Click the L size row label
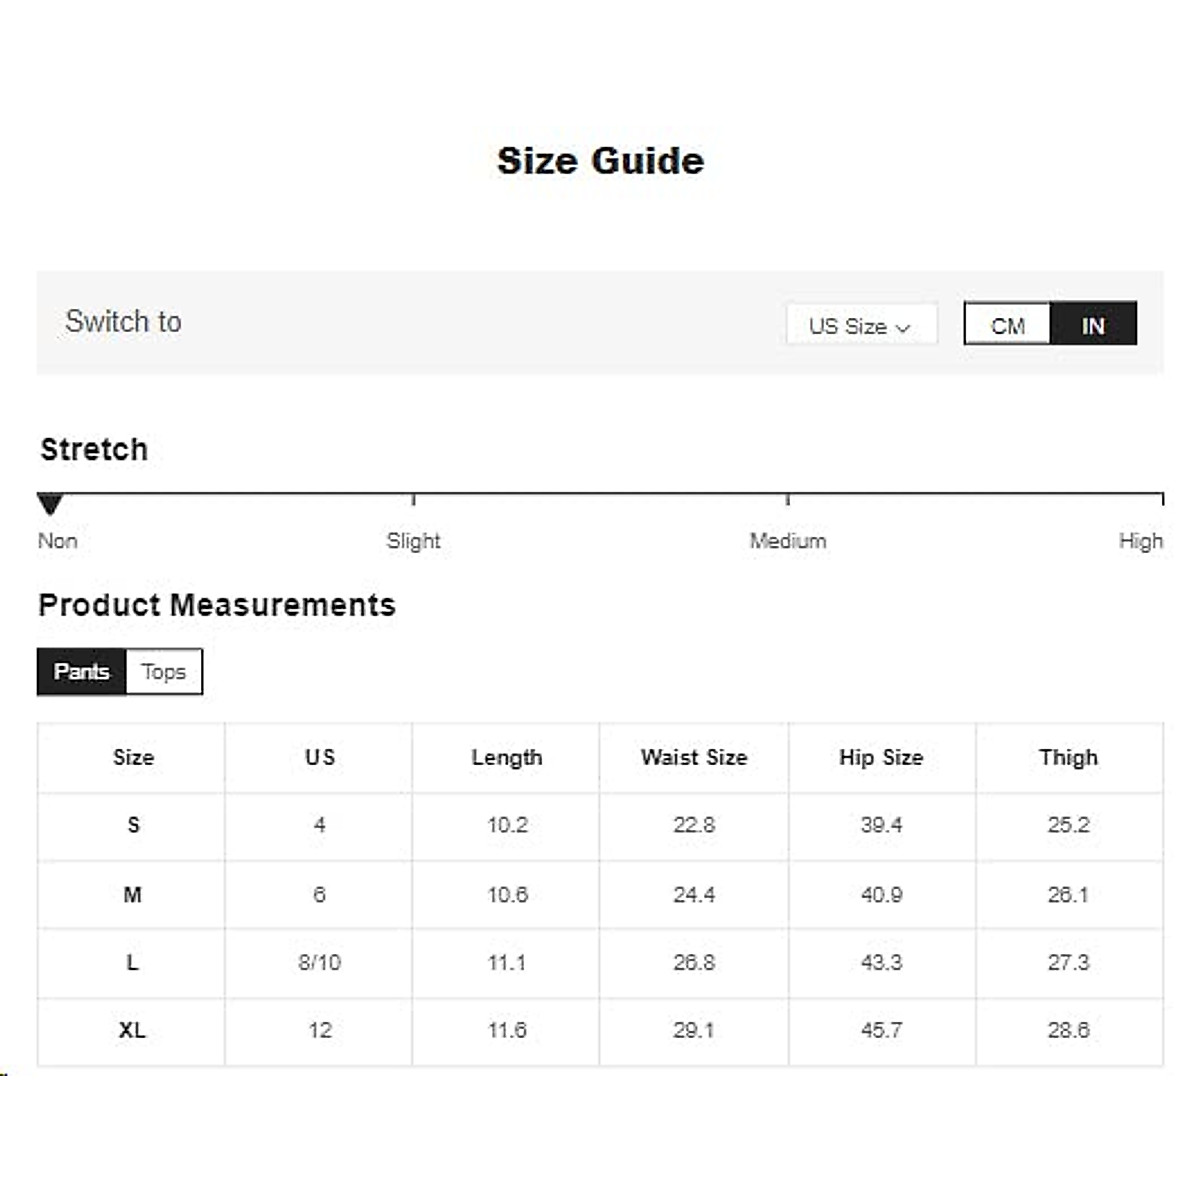Screen dimensions: 1200x1200 [132, 963]
